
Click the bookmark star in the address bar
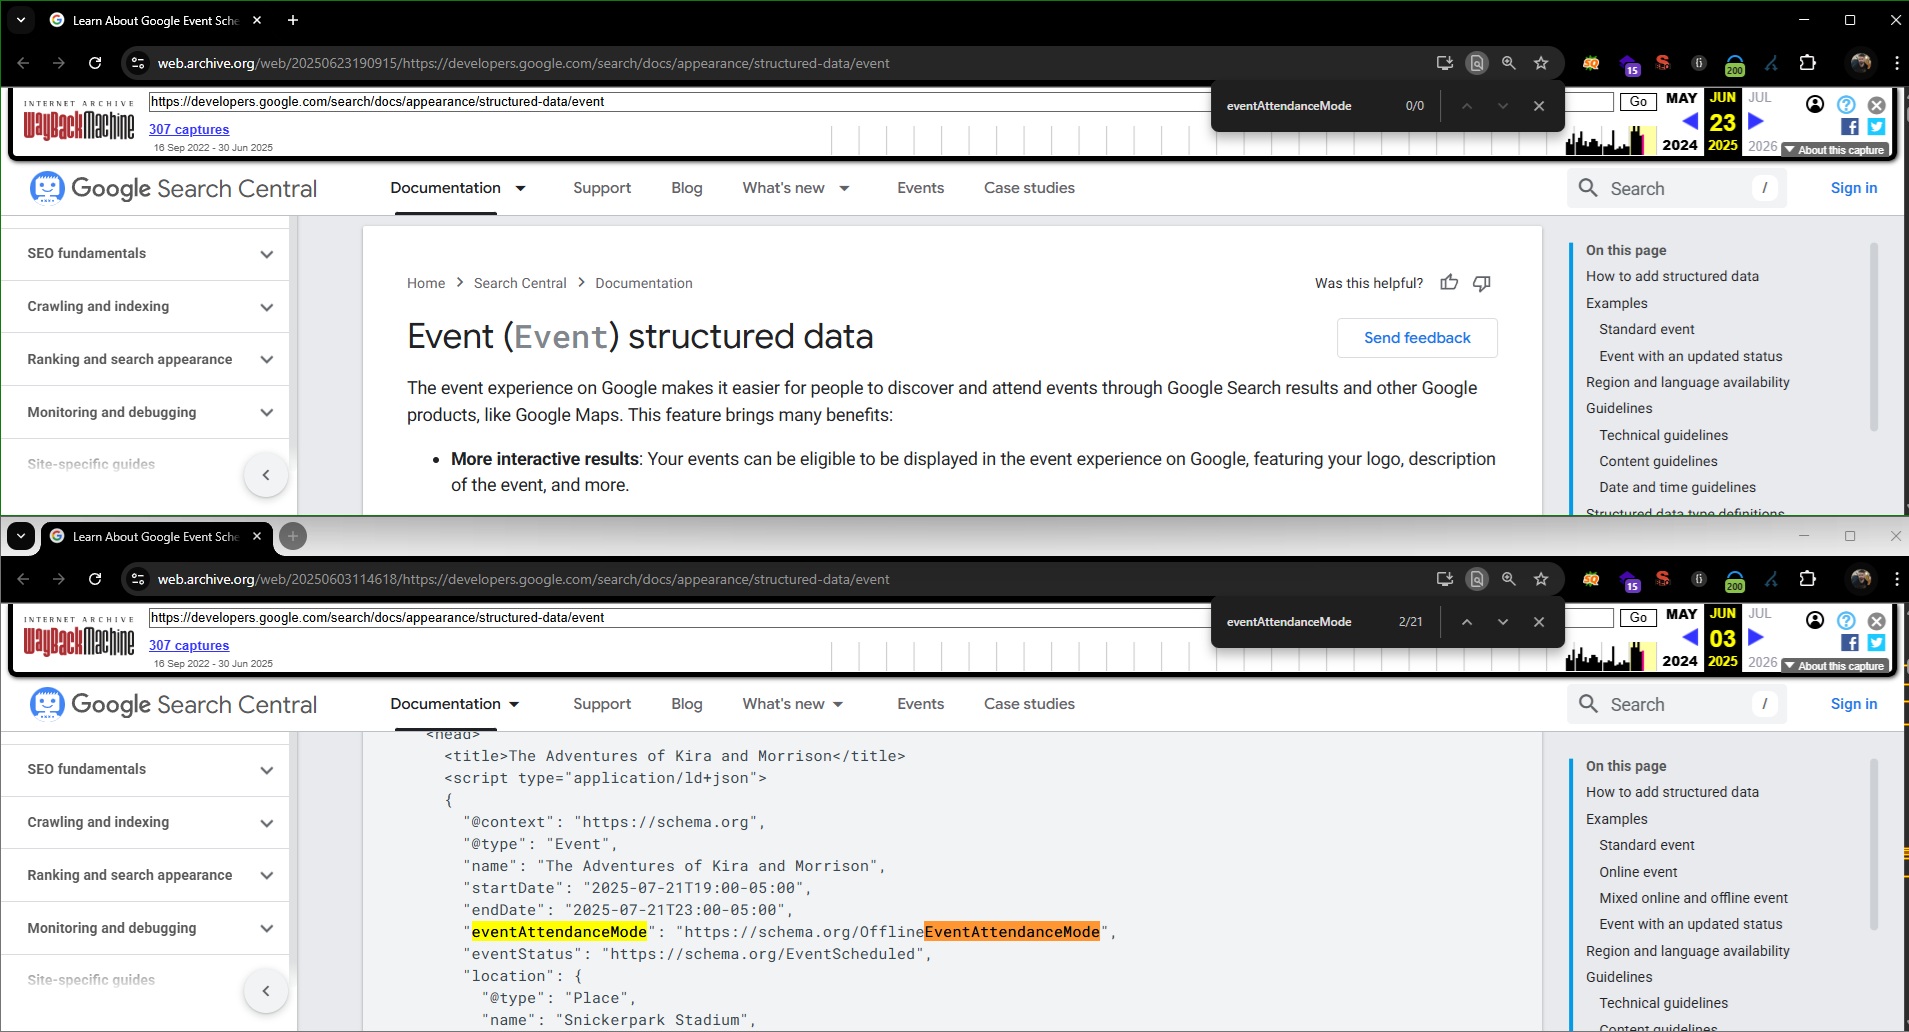(x=1539, y=63)
